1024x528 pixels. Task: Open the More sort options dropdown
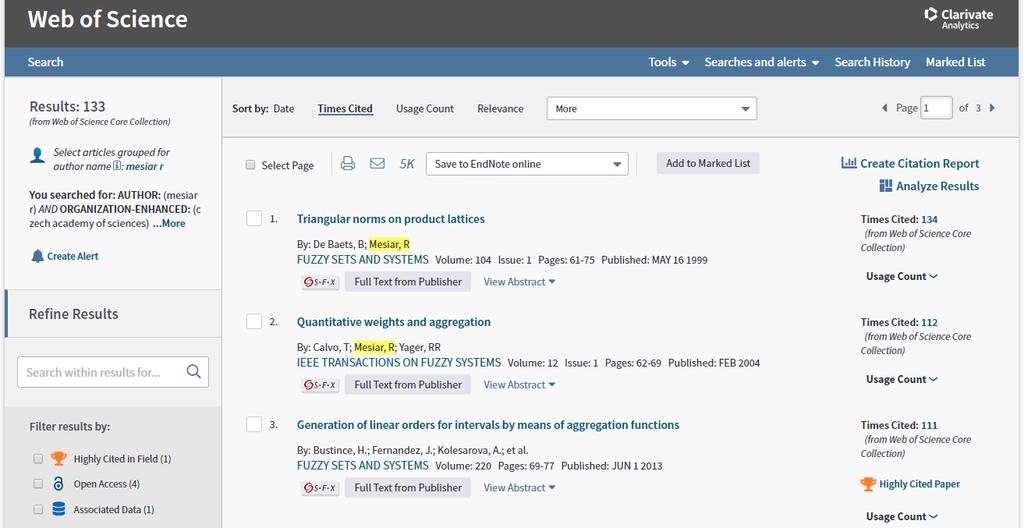[x=652, y=108]
